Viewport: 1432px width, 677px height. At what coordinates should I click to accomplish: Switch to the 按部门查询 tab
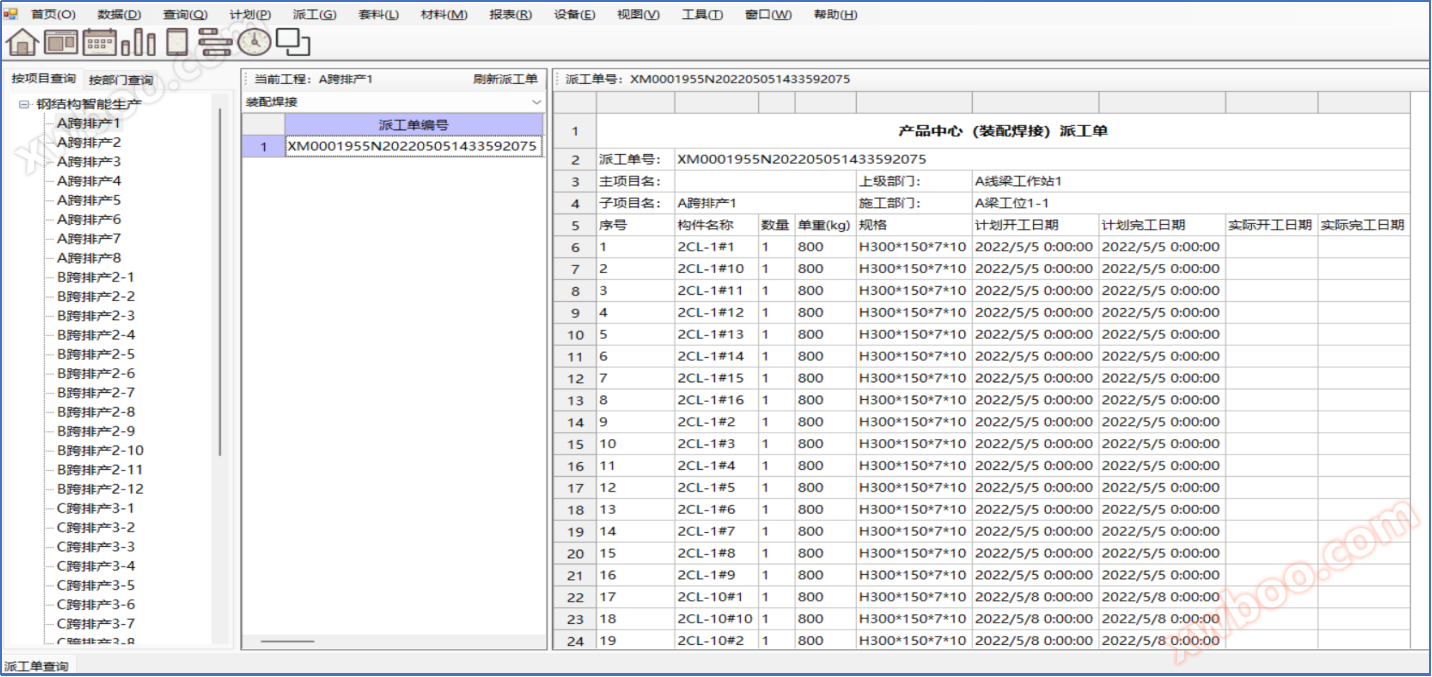pos(121,80)
